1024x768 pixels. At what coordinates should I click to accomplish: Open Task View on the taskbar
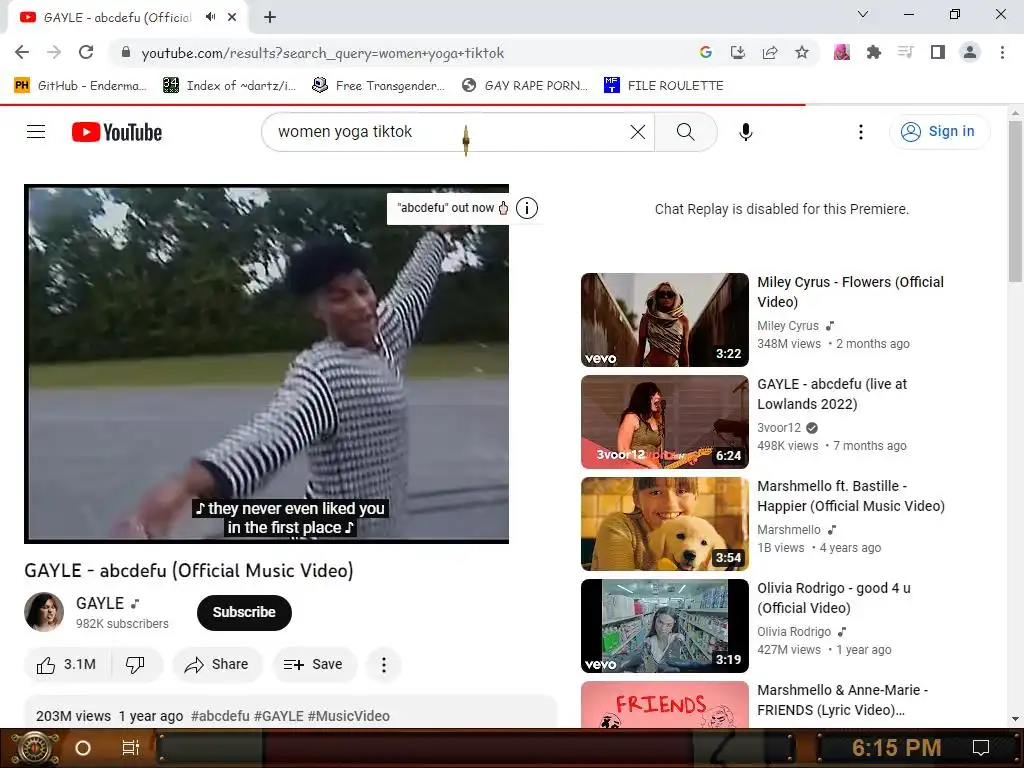click(131, 748)
